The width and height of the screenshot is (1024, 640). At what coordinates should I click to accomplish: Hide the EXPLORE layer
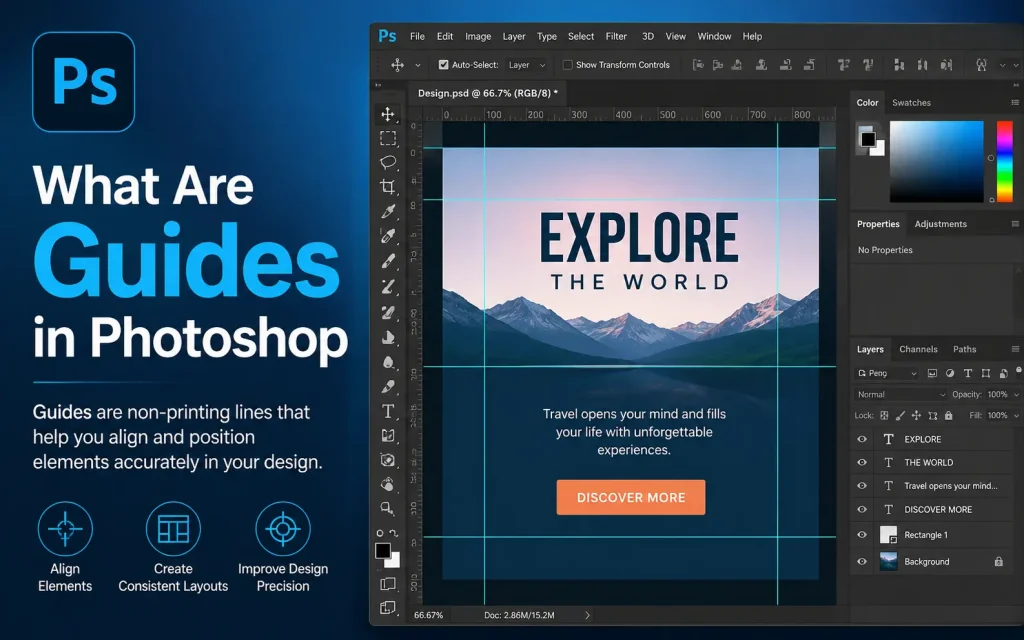pyautogui.click(x=862, y=439)
